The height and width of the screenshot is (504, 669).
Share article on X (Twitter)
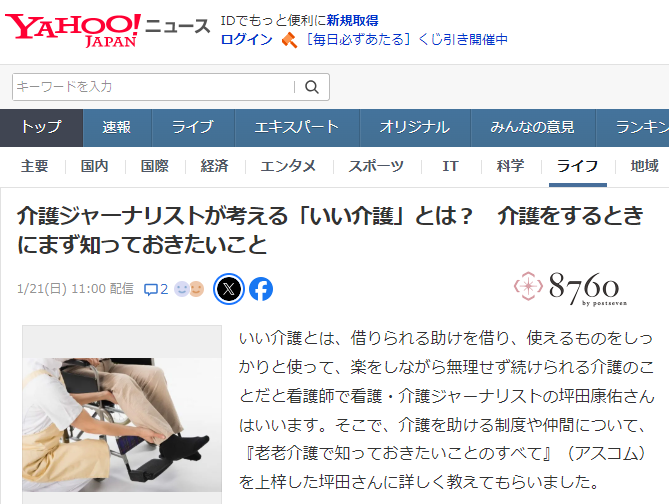pos(229,289)
